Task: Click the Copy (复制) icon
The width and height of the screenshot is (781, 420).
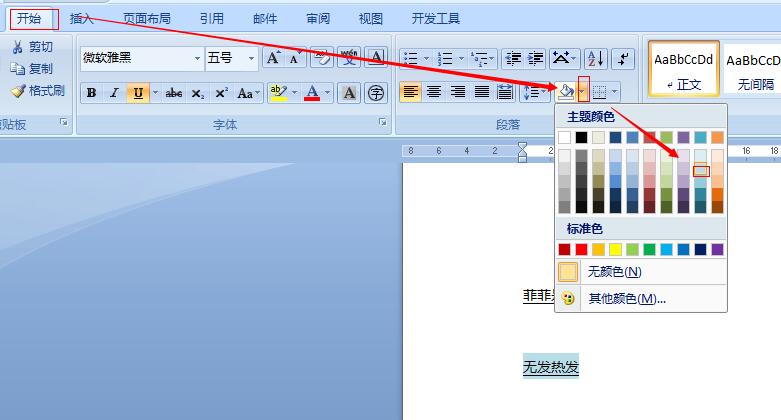Action: 18,69
